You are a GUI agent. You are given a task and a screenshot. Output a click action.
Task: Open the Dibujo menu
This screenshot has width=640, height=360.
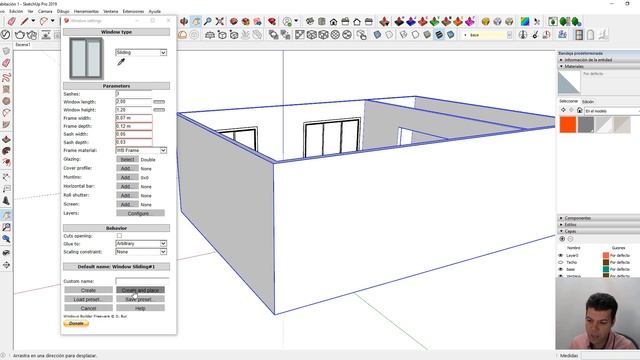pyautogui.click(x=63, y=11)
